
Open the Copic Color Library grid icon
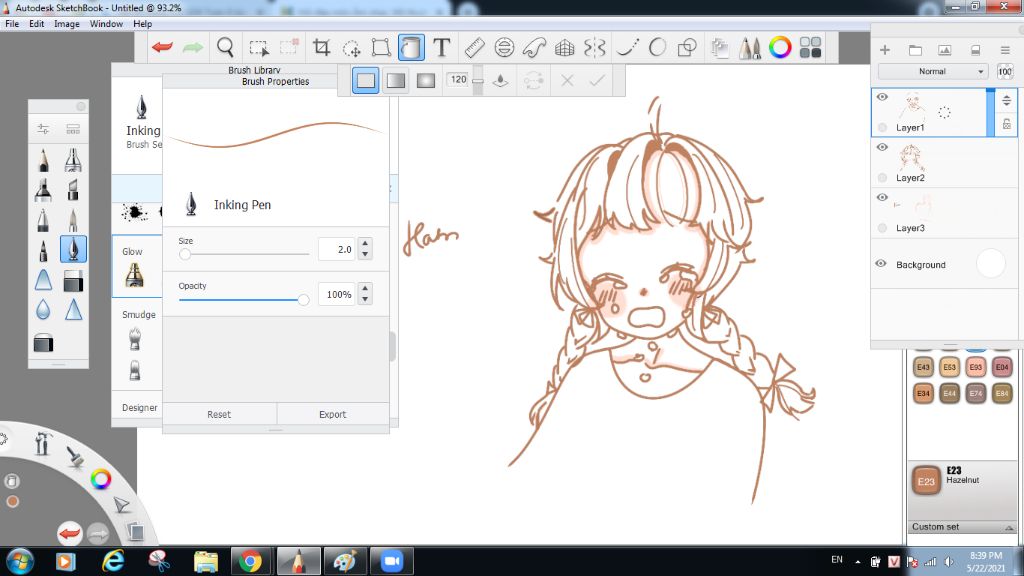[x=810, y=47]
